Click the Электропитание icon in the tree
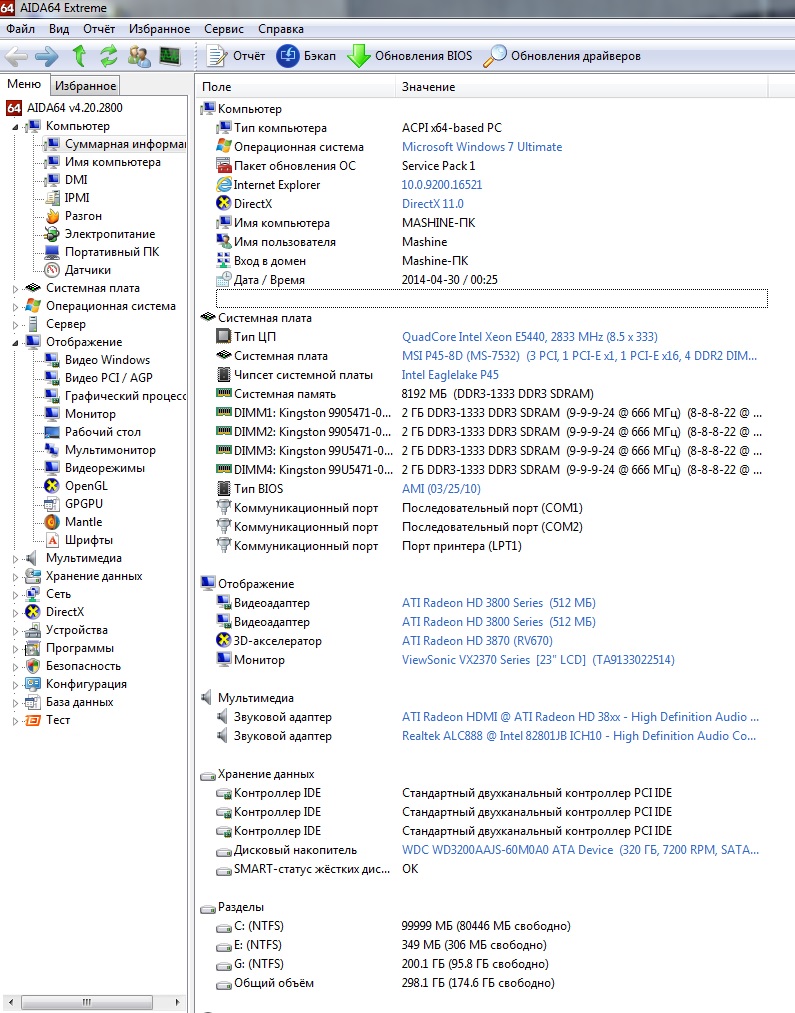 click(x=52, y=234)
